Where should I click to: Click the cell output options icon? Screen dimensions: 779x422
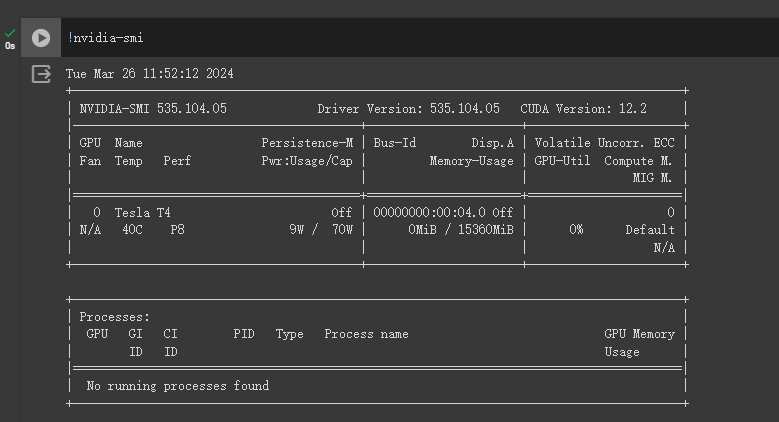click(41, 74)
